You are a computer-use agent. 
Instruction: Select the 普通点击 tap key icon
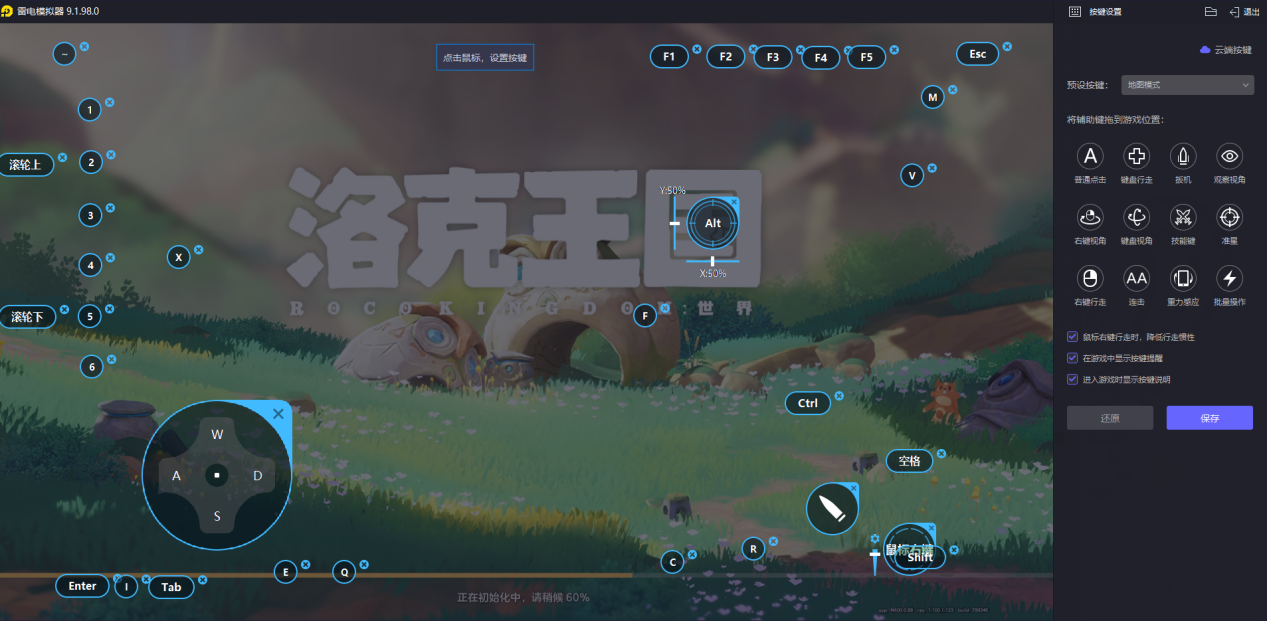[1090, 156]
